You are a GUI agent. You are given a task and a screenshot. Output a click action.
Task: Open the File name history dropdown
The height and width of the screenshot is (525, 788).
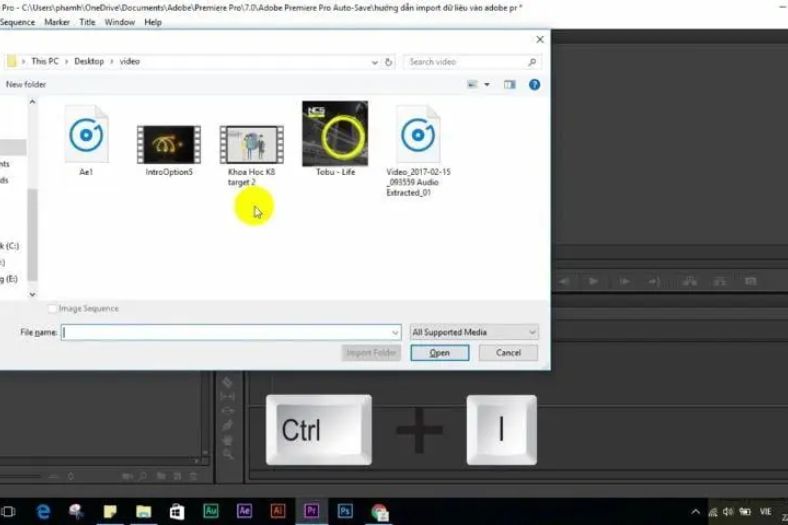pos(395,333)
